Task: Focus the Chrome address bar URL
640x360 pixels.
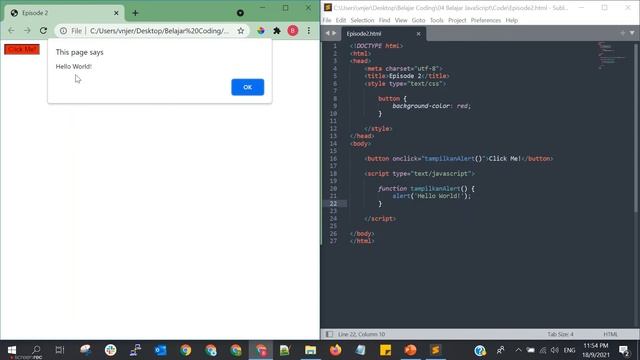Action: [159, 31]
